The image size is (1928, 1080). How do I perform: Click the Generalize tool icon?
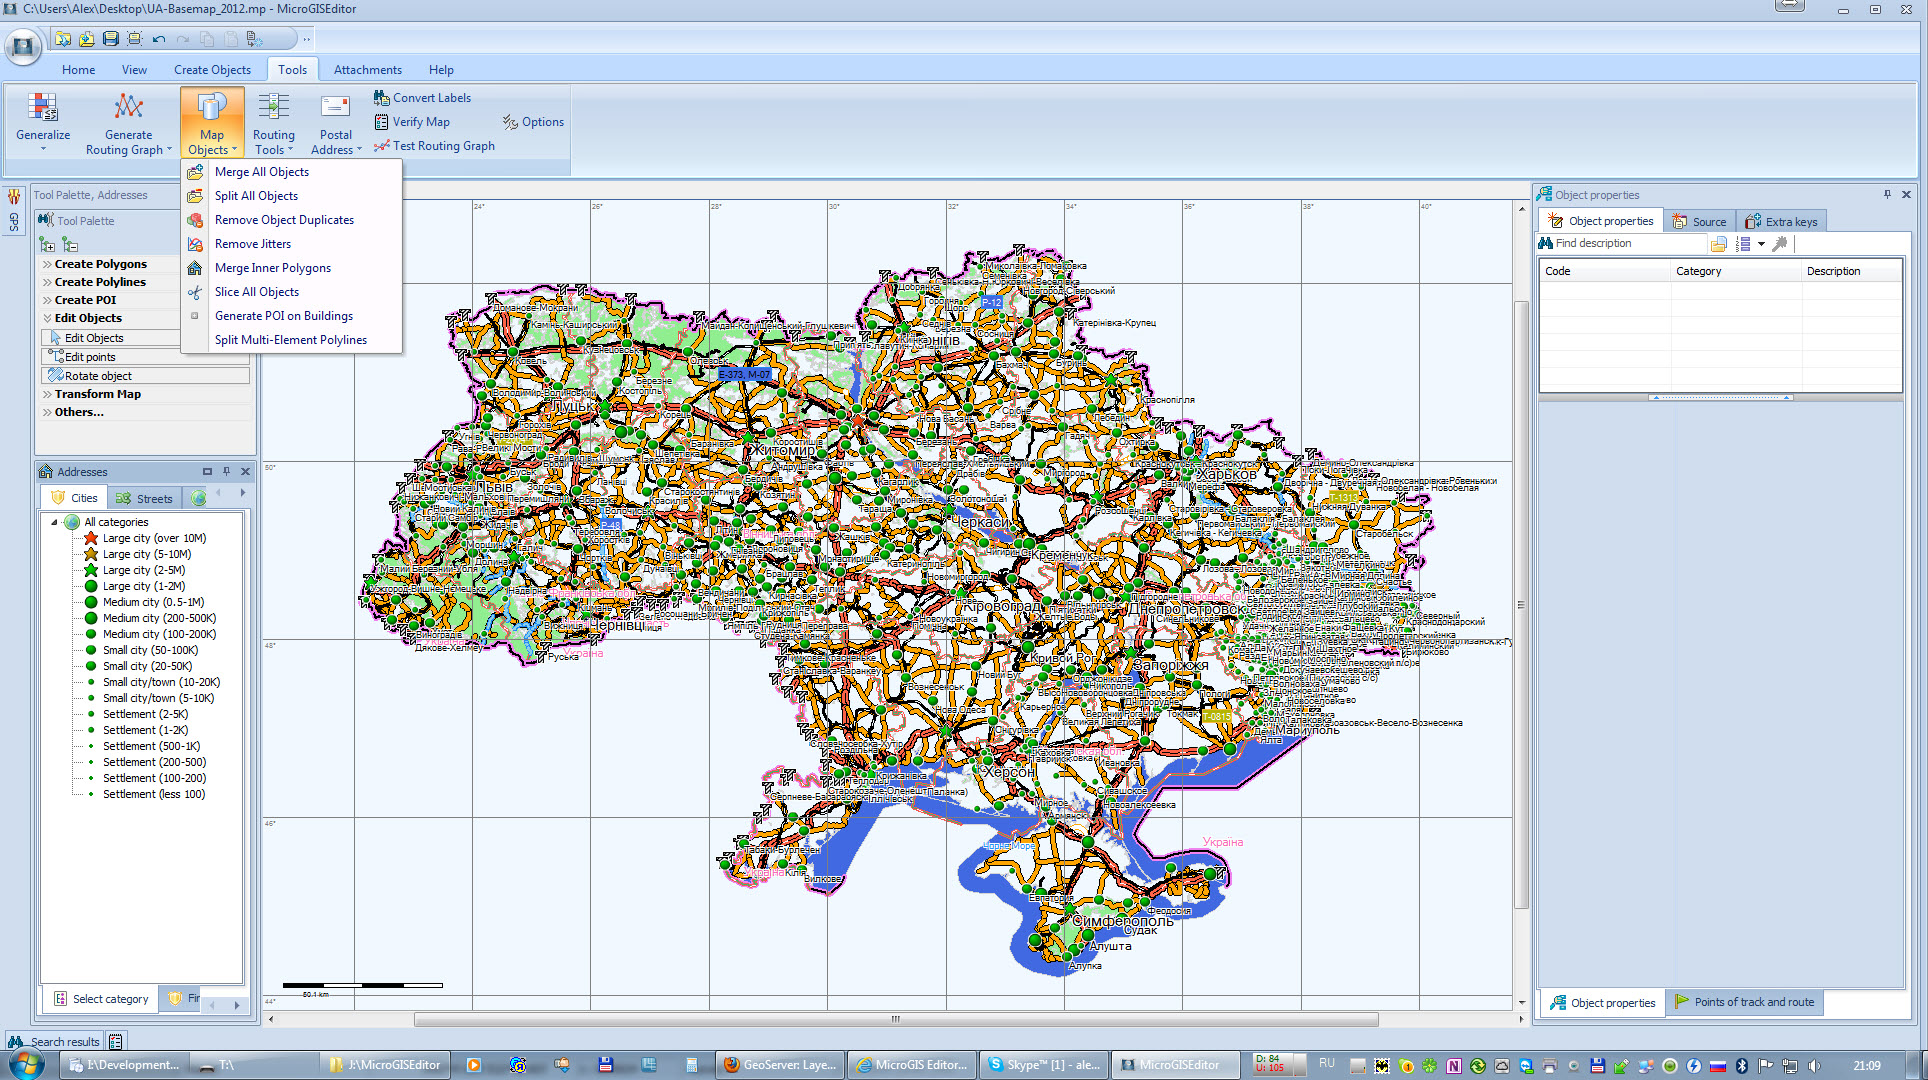click(42, 107)
